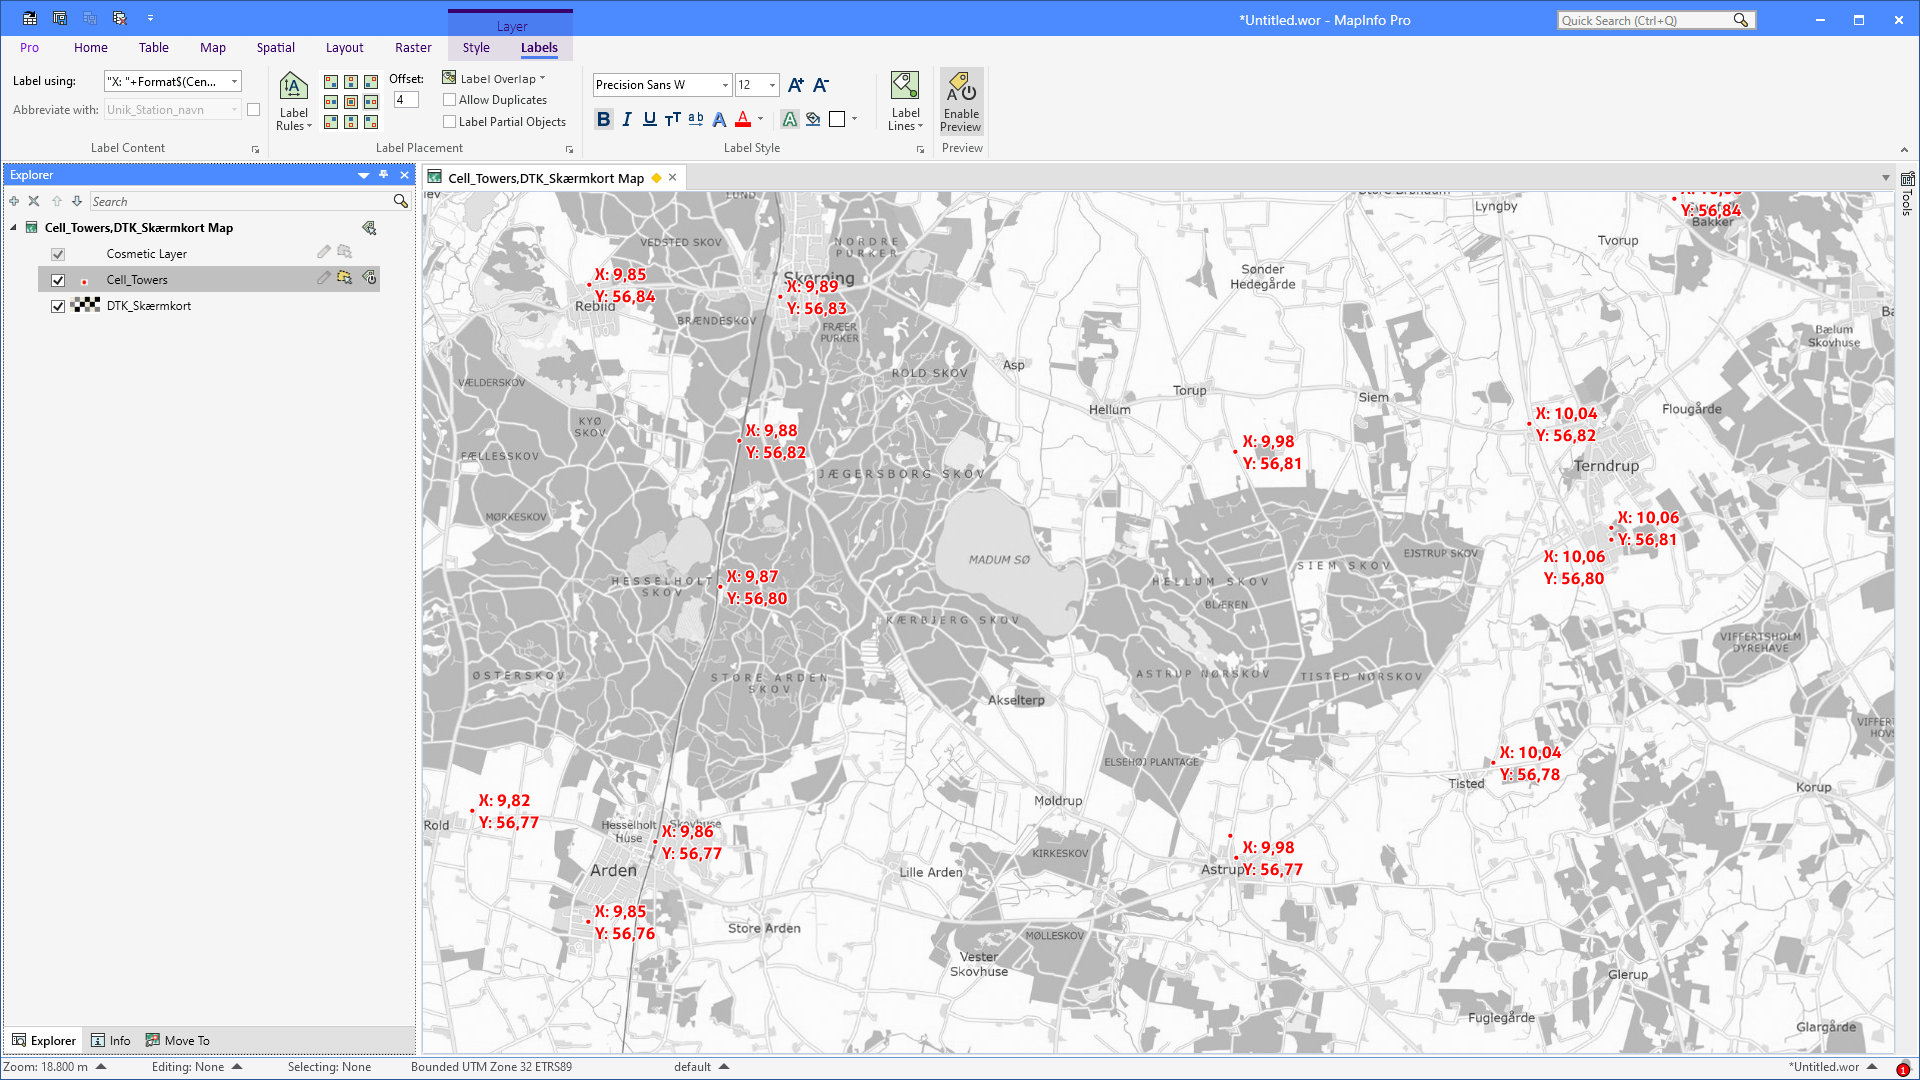Switch to the Style ribbon tab
This screenshot has height=1080, width=1920.
point(476,47)
